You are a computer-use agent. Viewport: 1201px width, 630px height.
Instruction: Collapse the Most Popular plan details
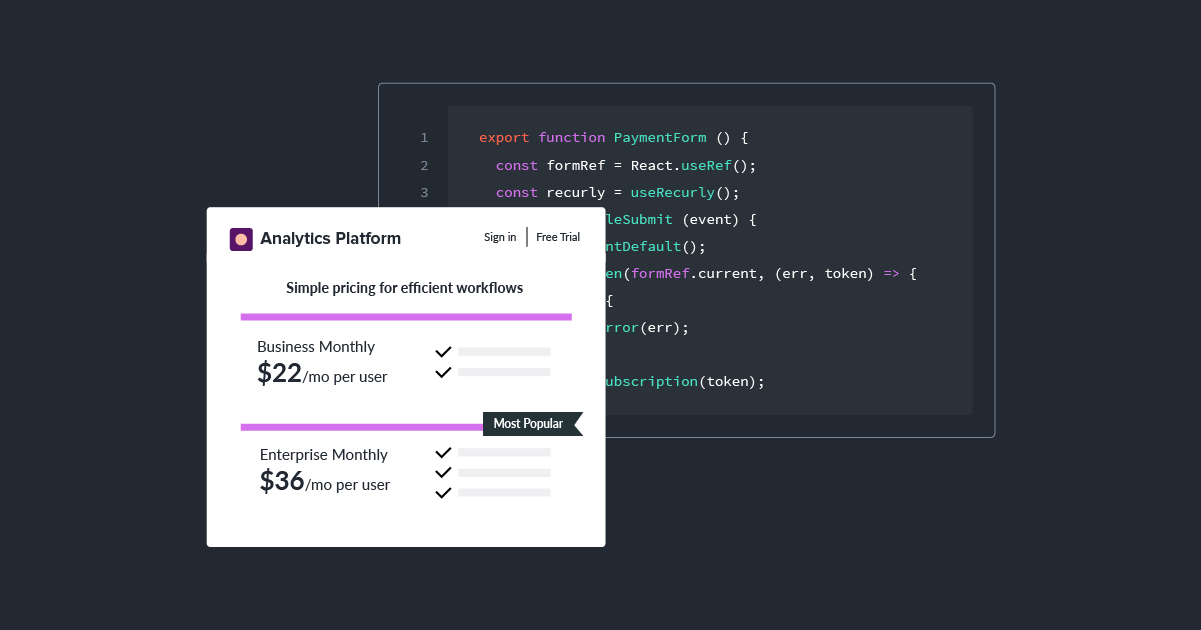532,423
